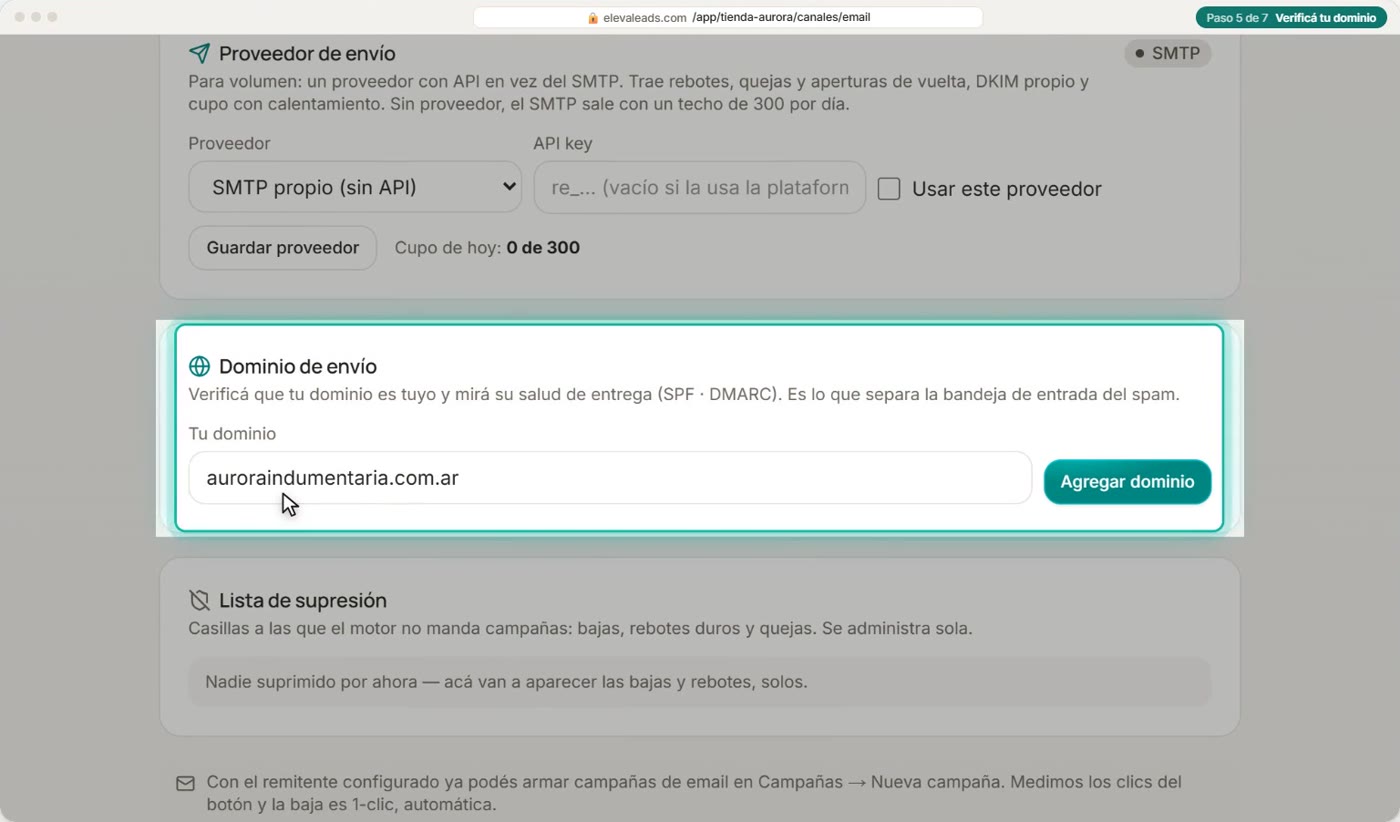The image size is (1400, 822).
Task: Click the Proveedor de envío heading
Action: coord(307,54)
